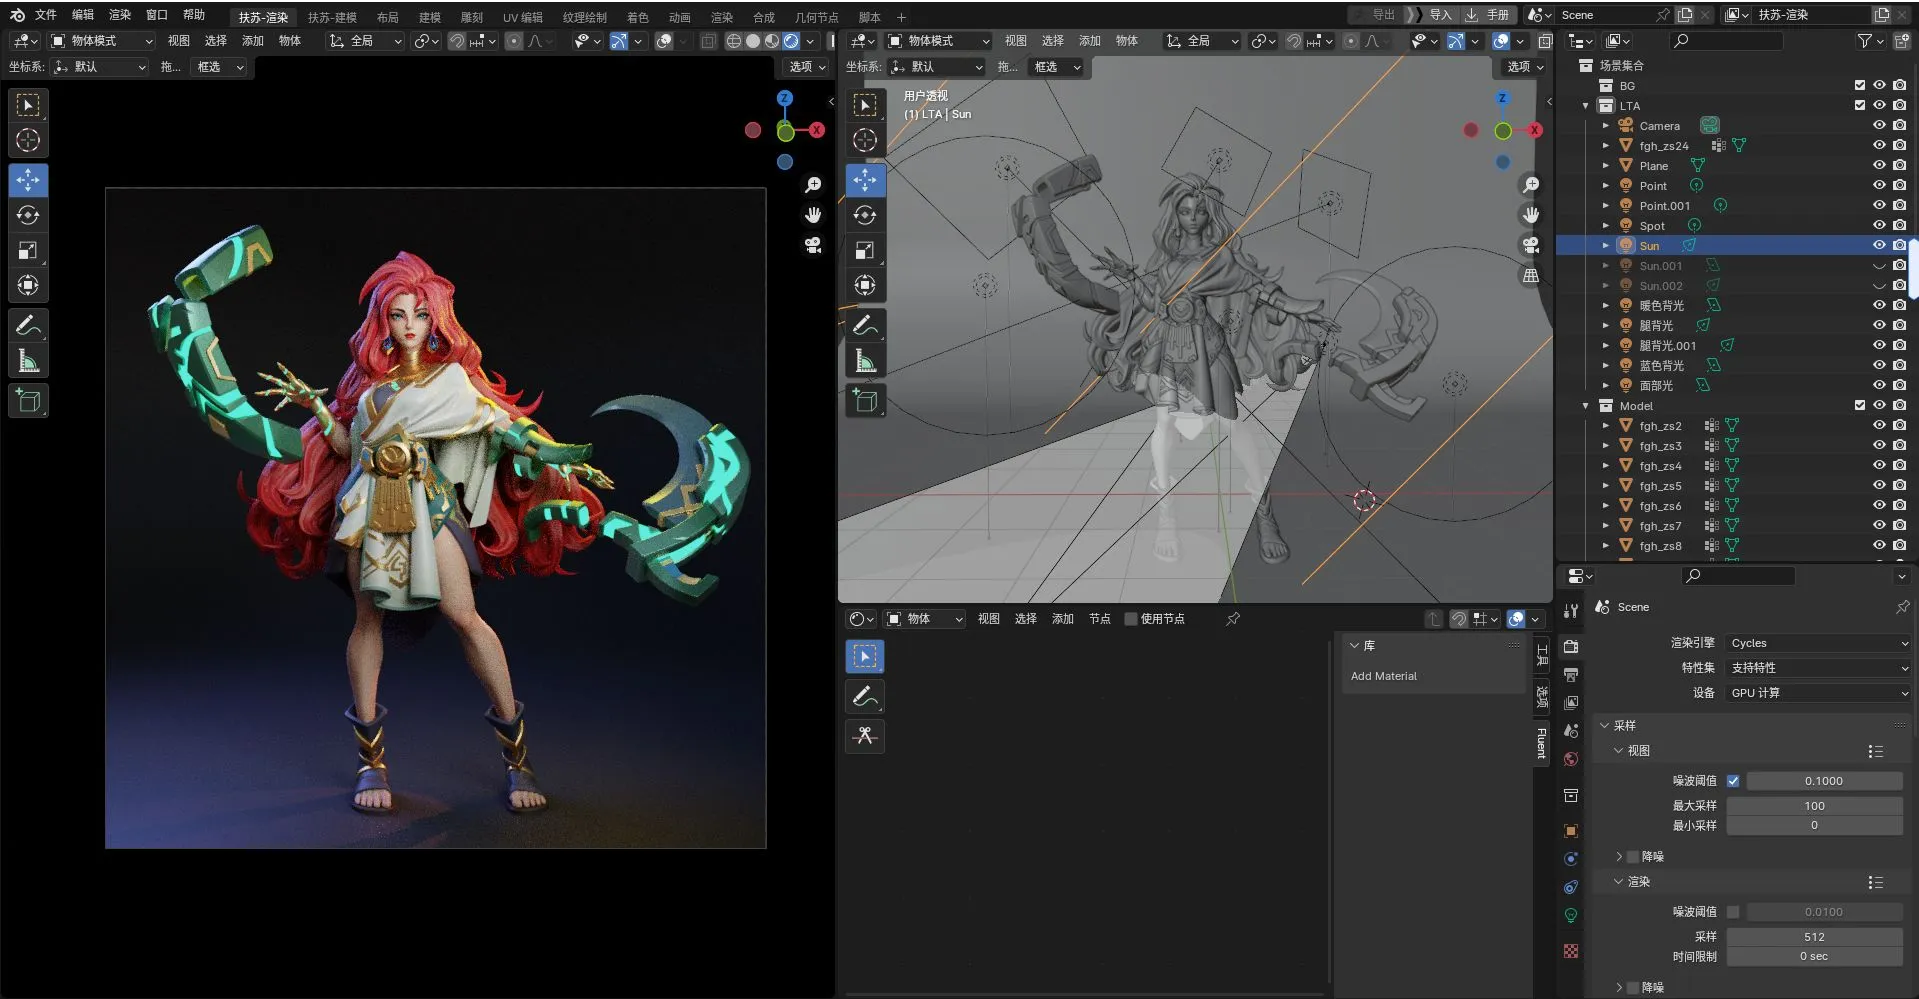Click the pan hand icon in left viewport
The height and width of the screenshot is (999, 1919).
tap(813, 215)
